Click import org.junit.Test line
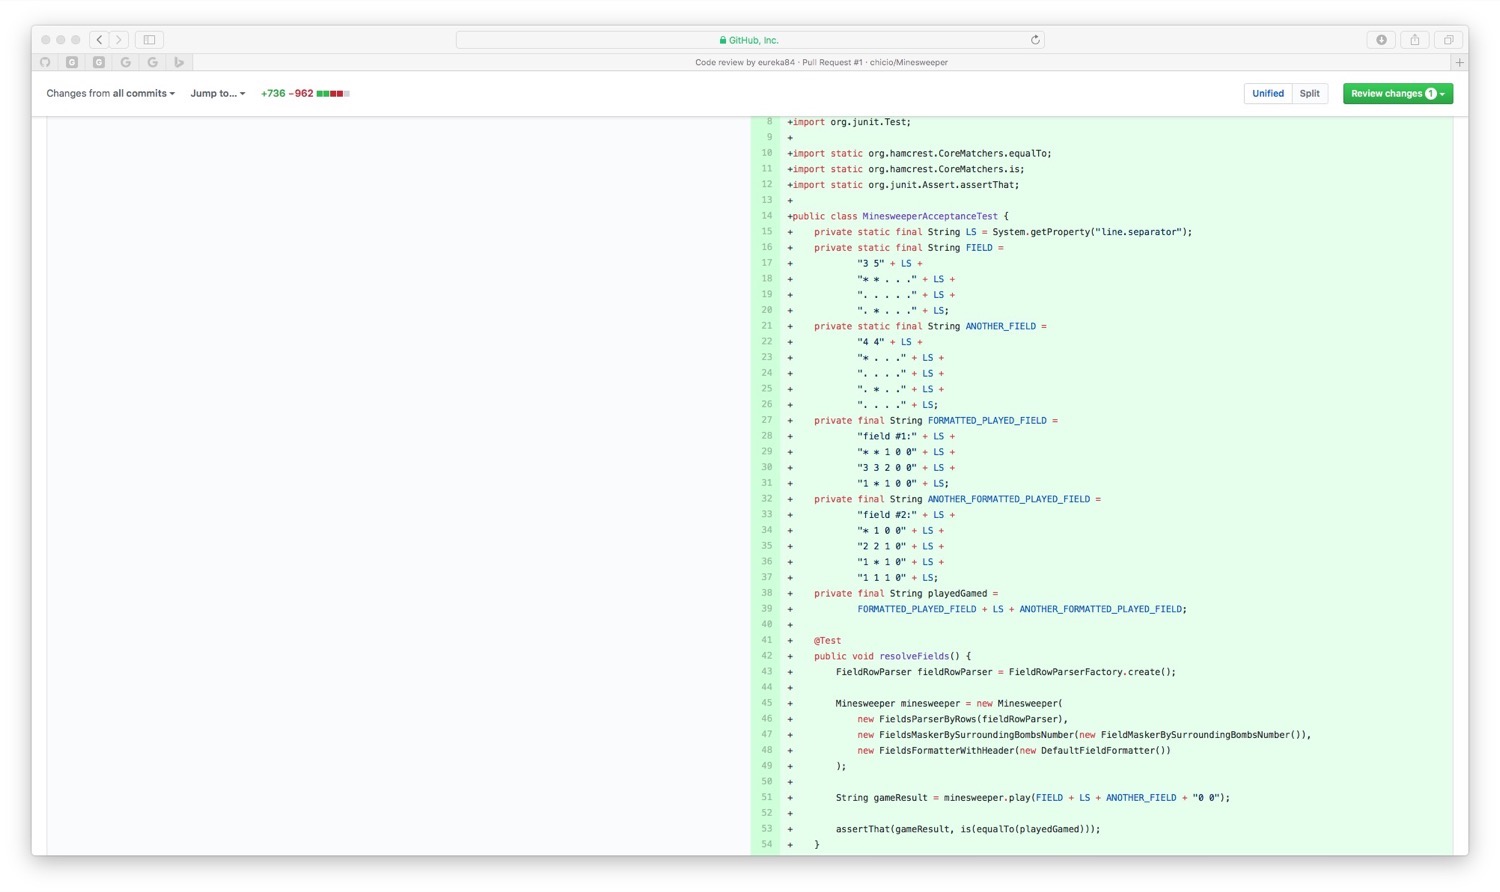Viewport: 1500px width, 892px height. tap(851, 122)
